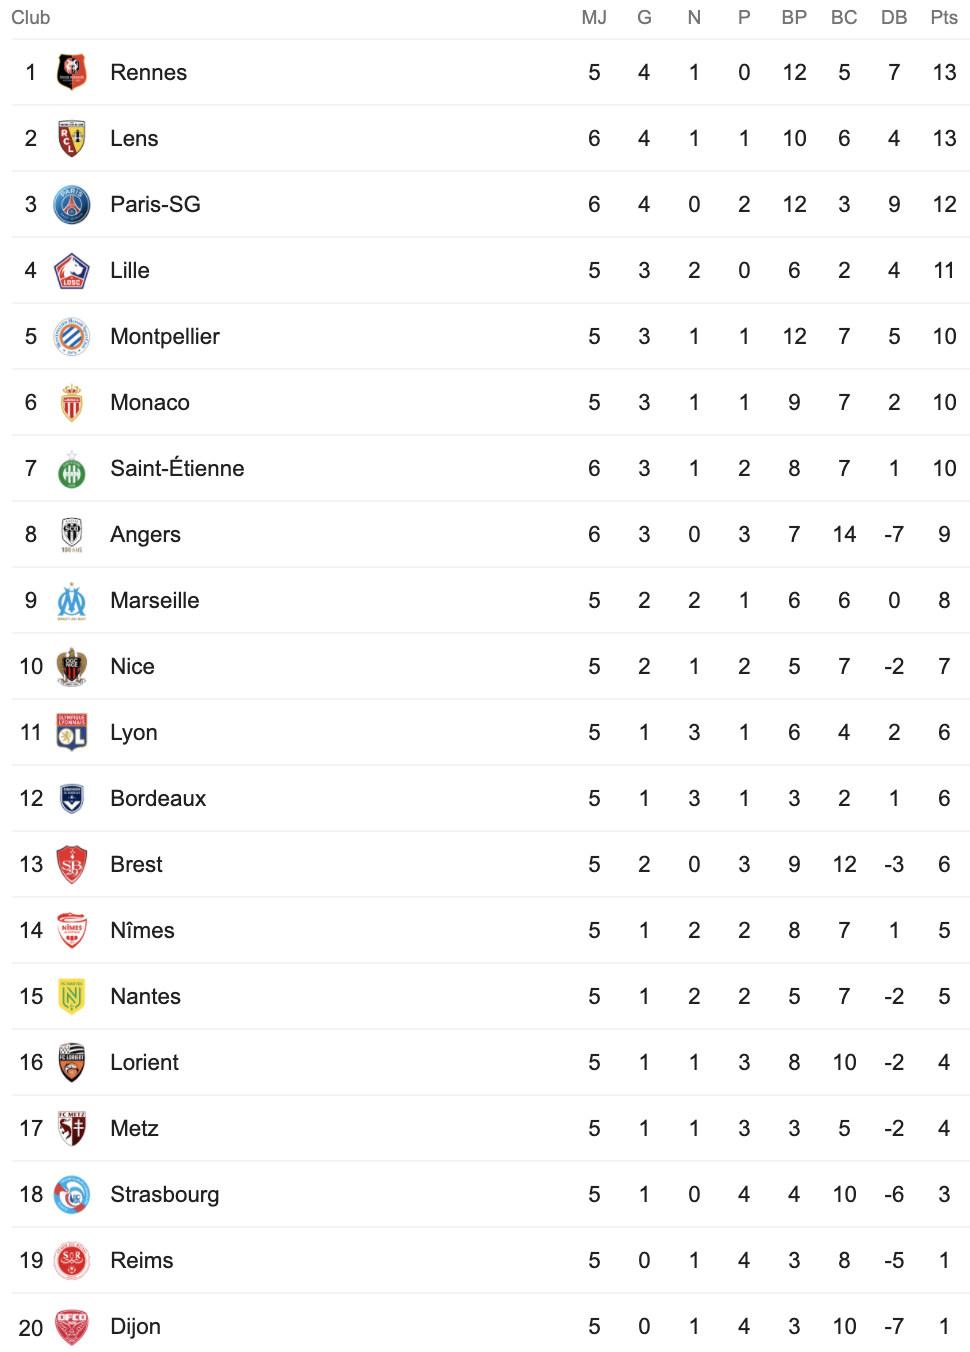Select the Marseille logo icon
Image resolution: width=970 pixels, height=1352 pixels.
point(72,600)
